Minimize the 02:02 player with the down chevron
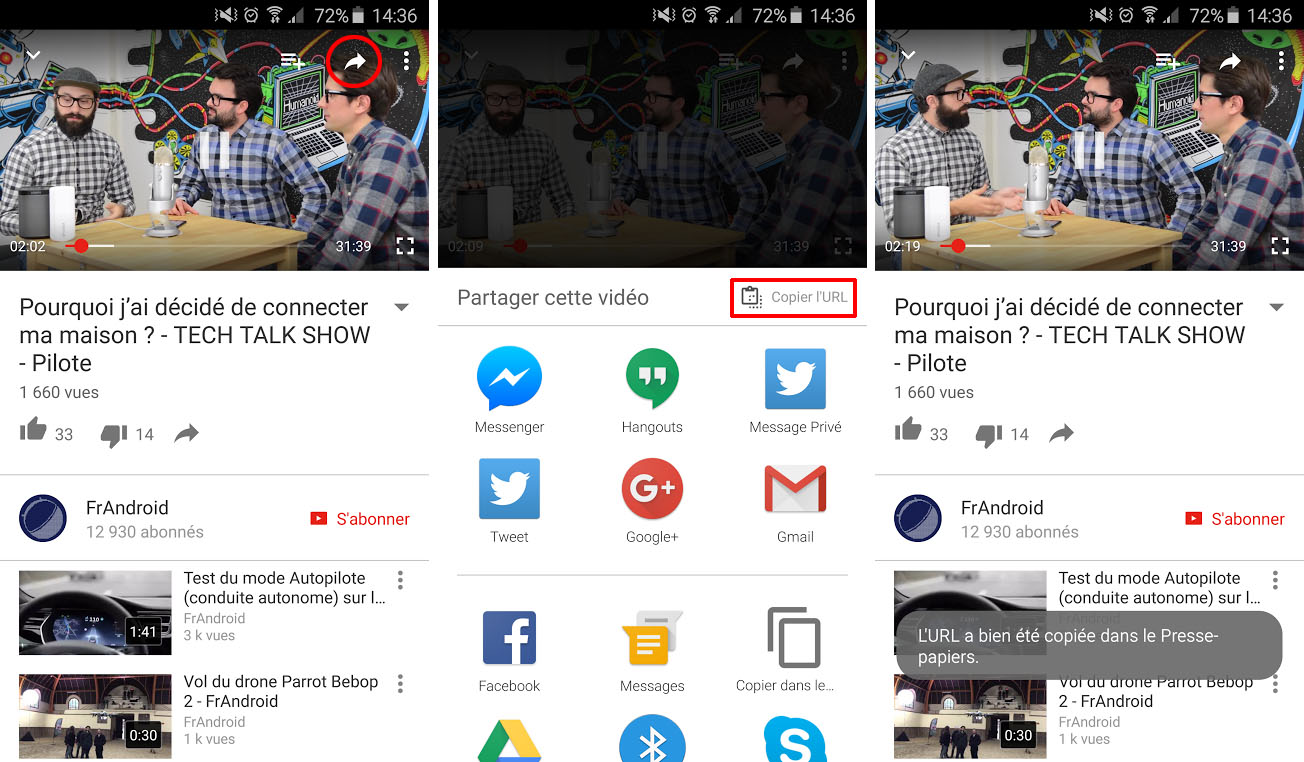The height and width of the screenshot is (762, 1304). (33, 56)
